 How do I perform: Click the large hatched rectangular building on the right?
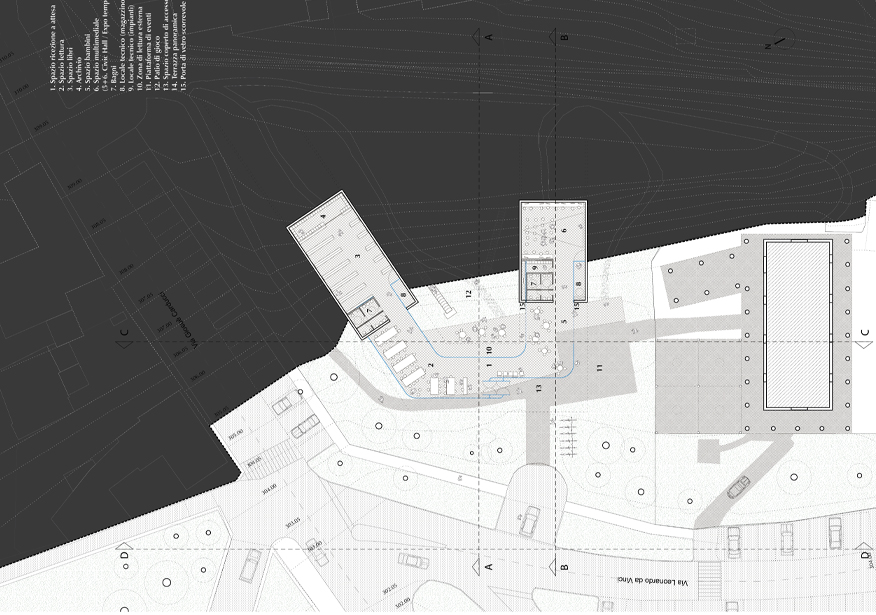(798, 324)
